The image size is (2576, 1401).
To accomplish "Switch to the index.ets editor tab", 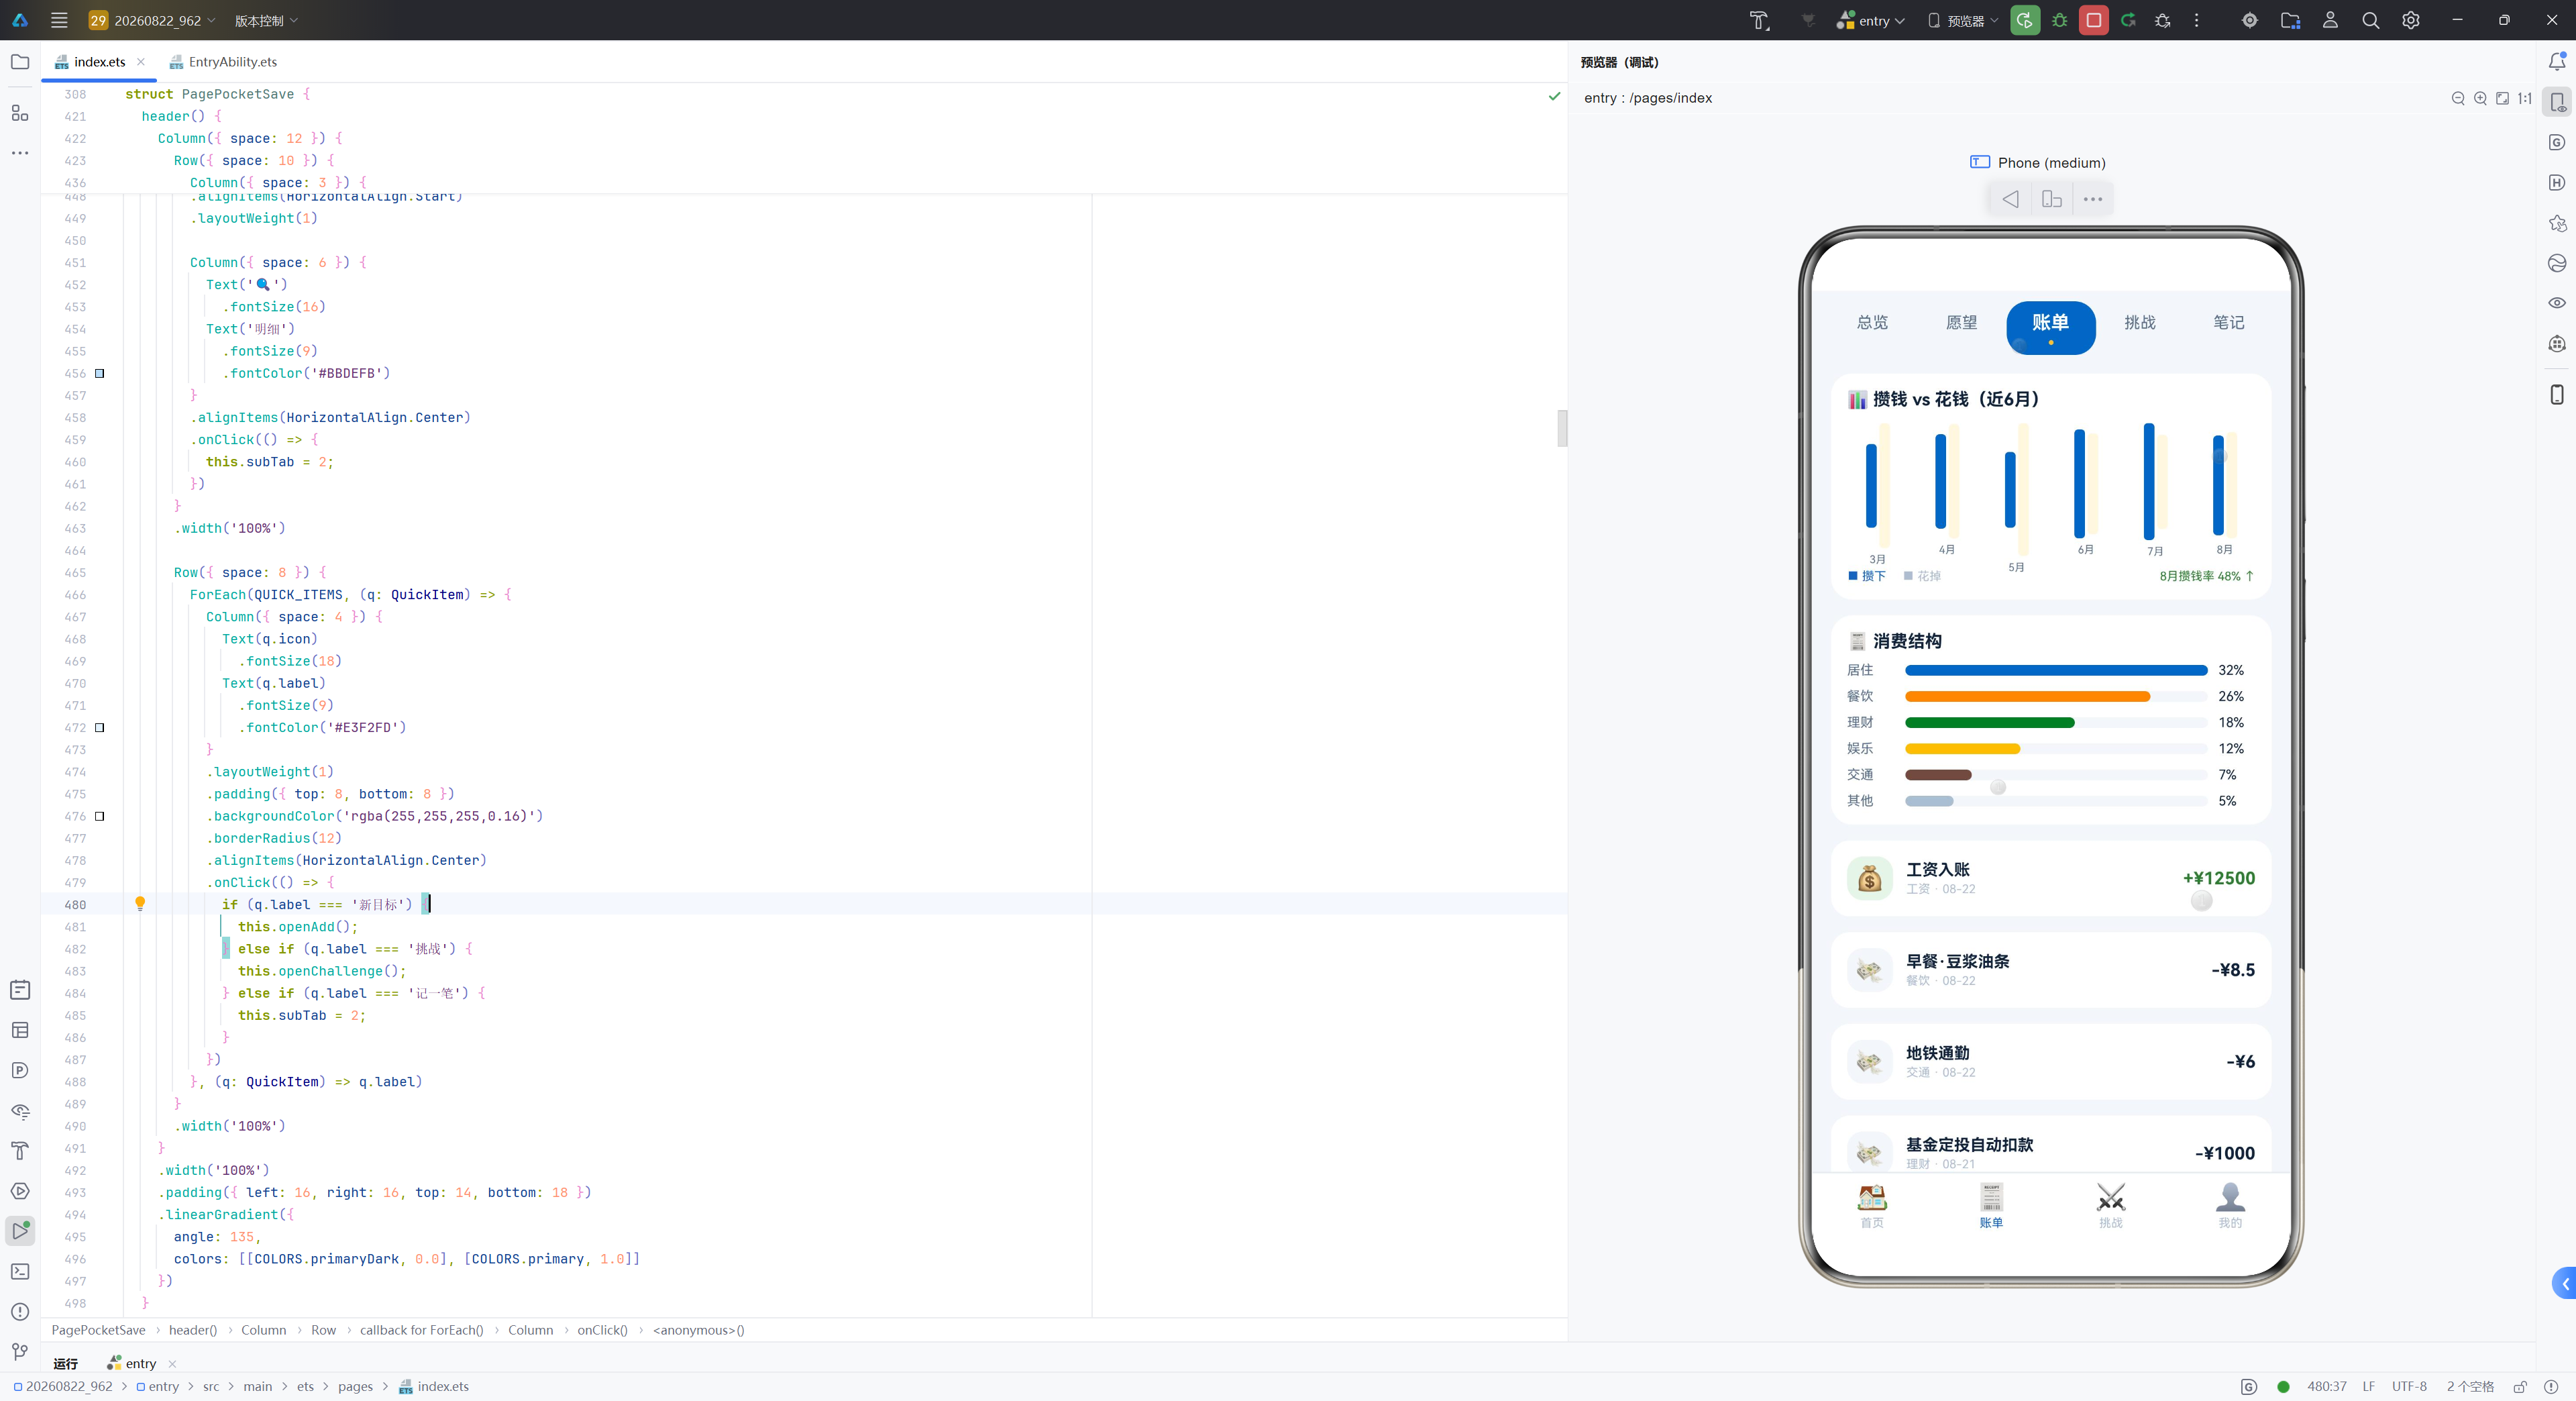I will click(x=99, y=62).
